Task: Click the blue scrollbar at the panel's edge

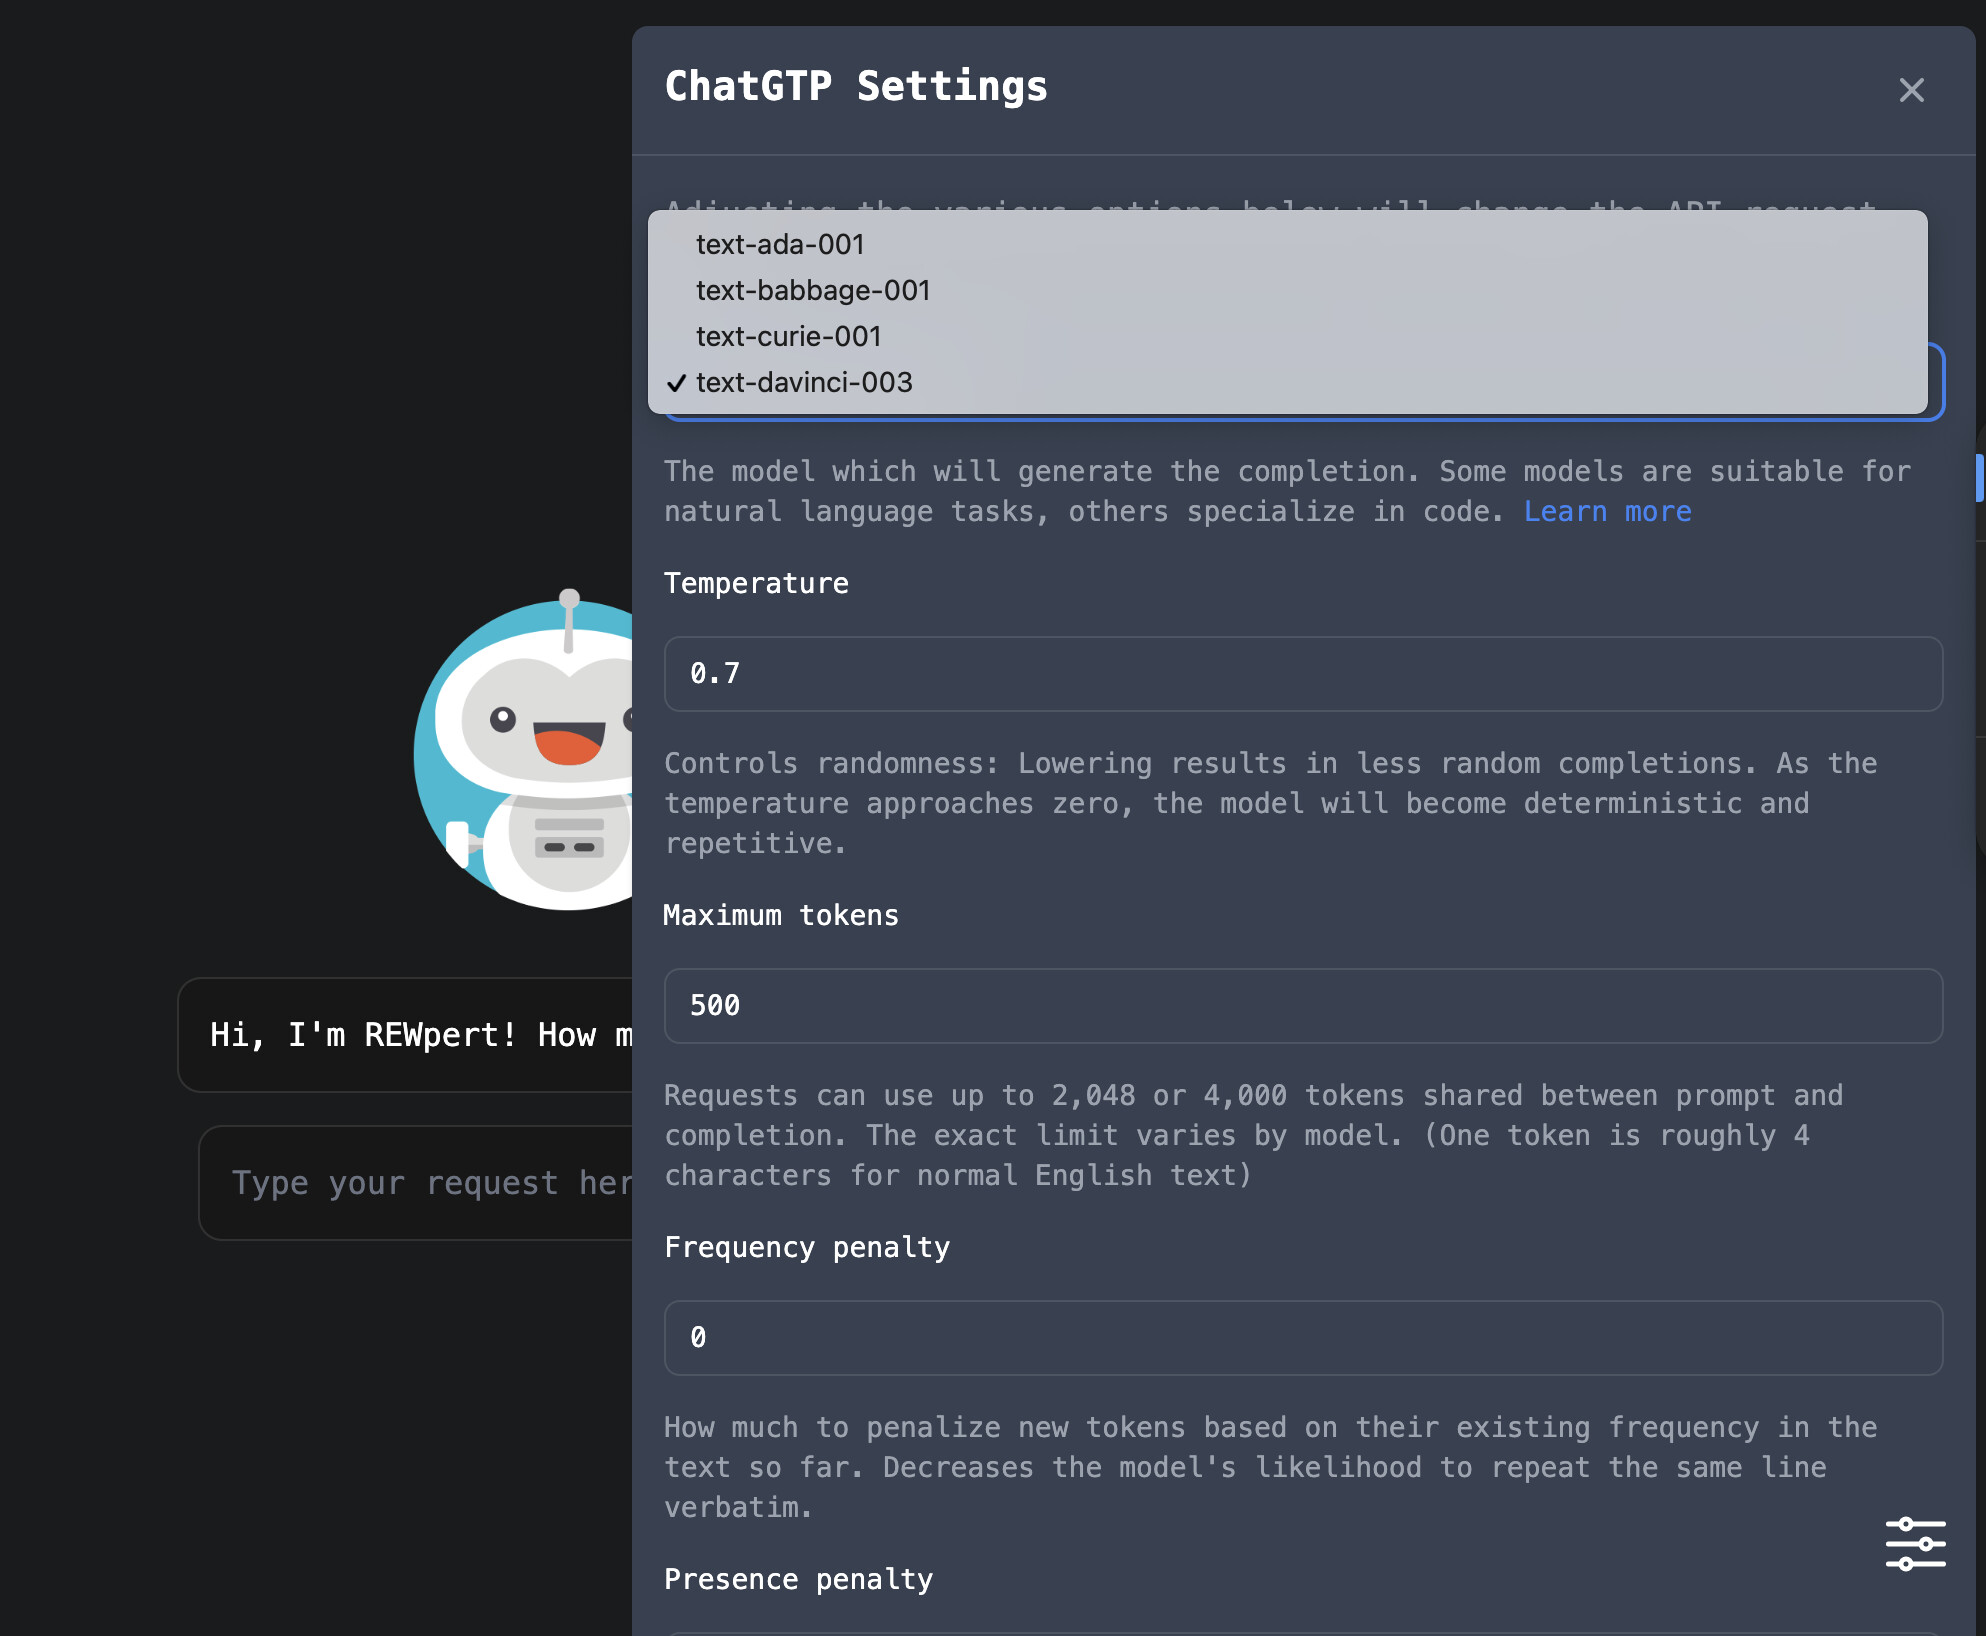Action: pyautogui.click(x=1979, y=478)
